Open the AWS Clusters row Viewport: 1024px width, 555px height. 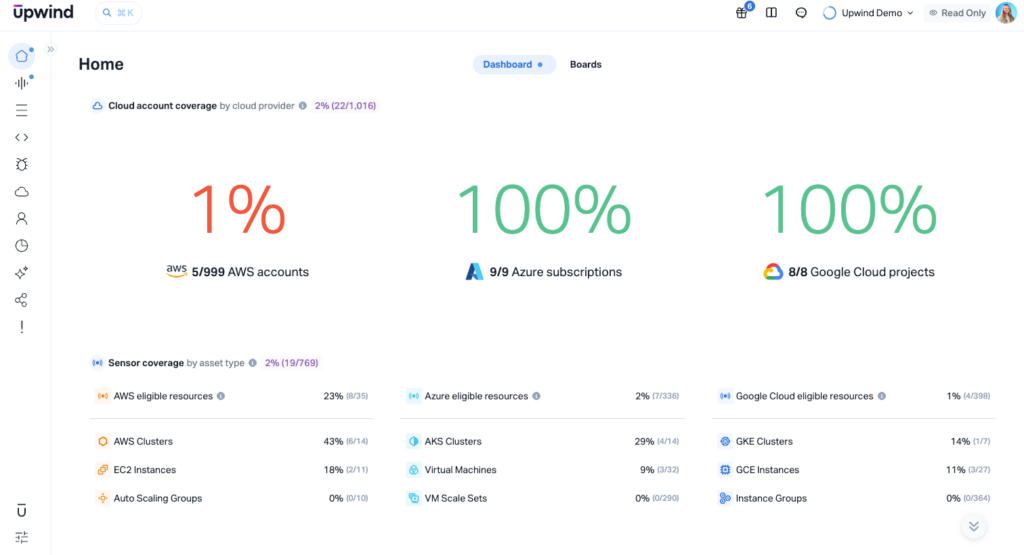click(x=143, y=441)
